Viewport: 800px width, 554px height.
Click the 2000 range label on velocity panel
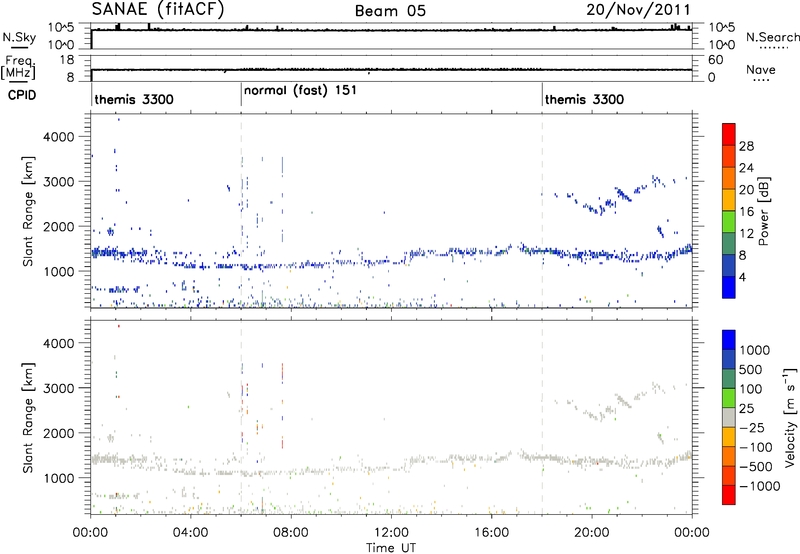[58, 433]
